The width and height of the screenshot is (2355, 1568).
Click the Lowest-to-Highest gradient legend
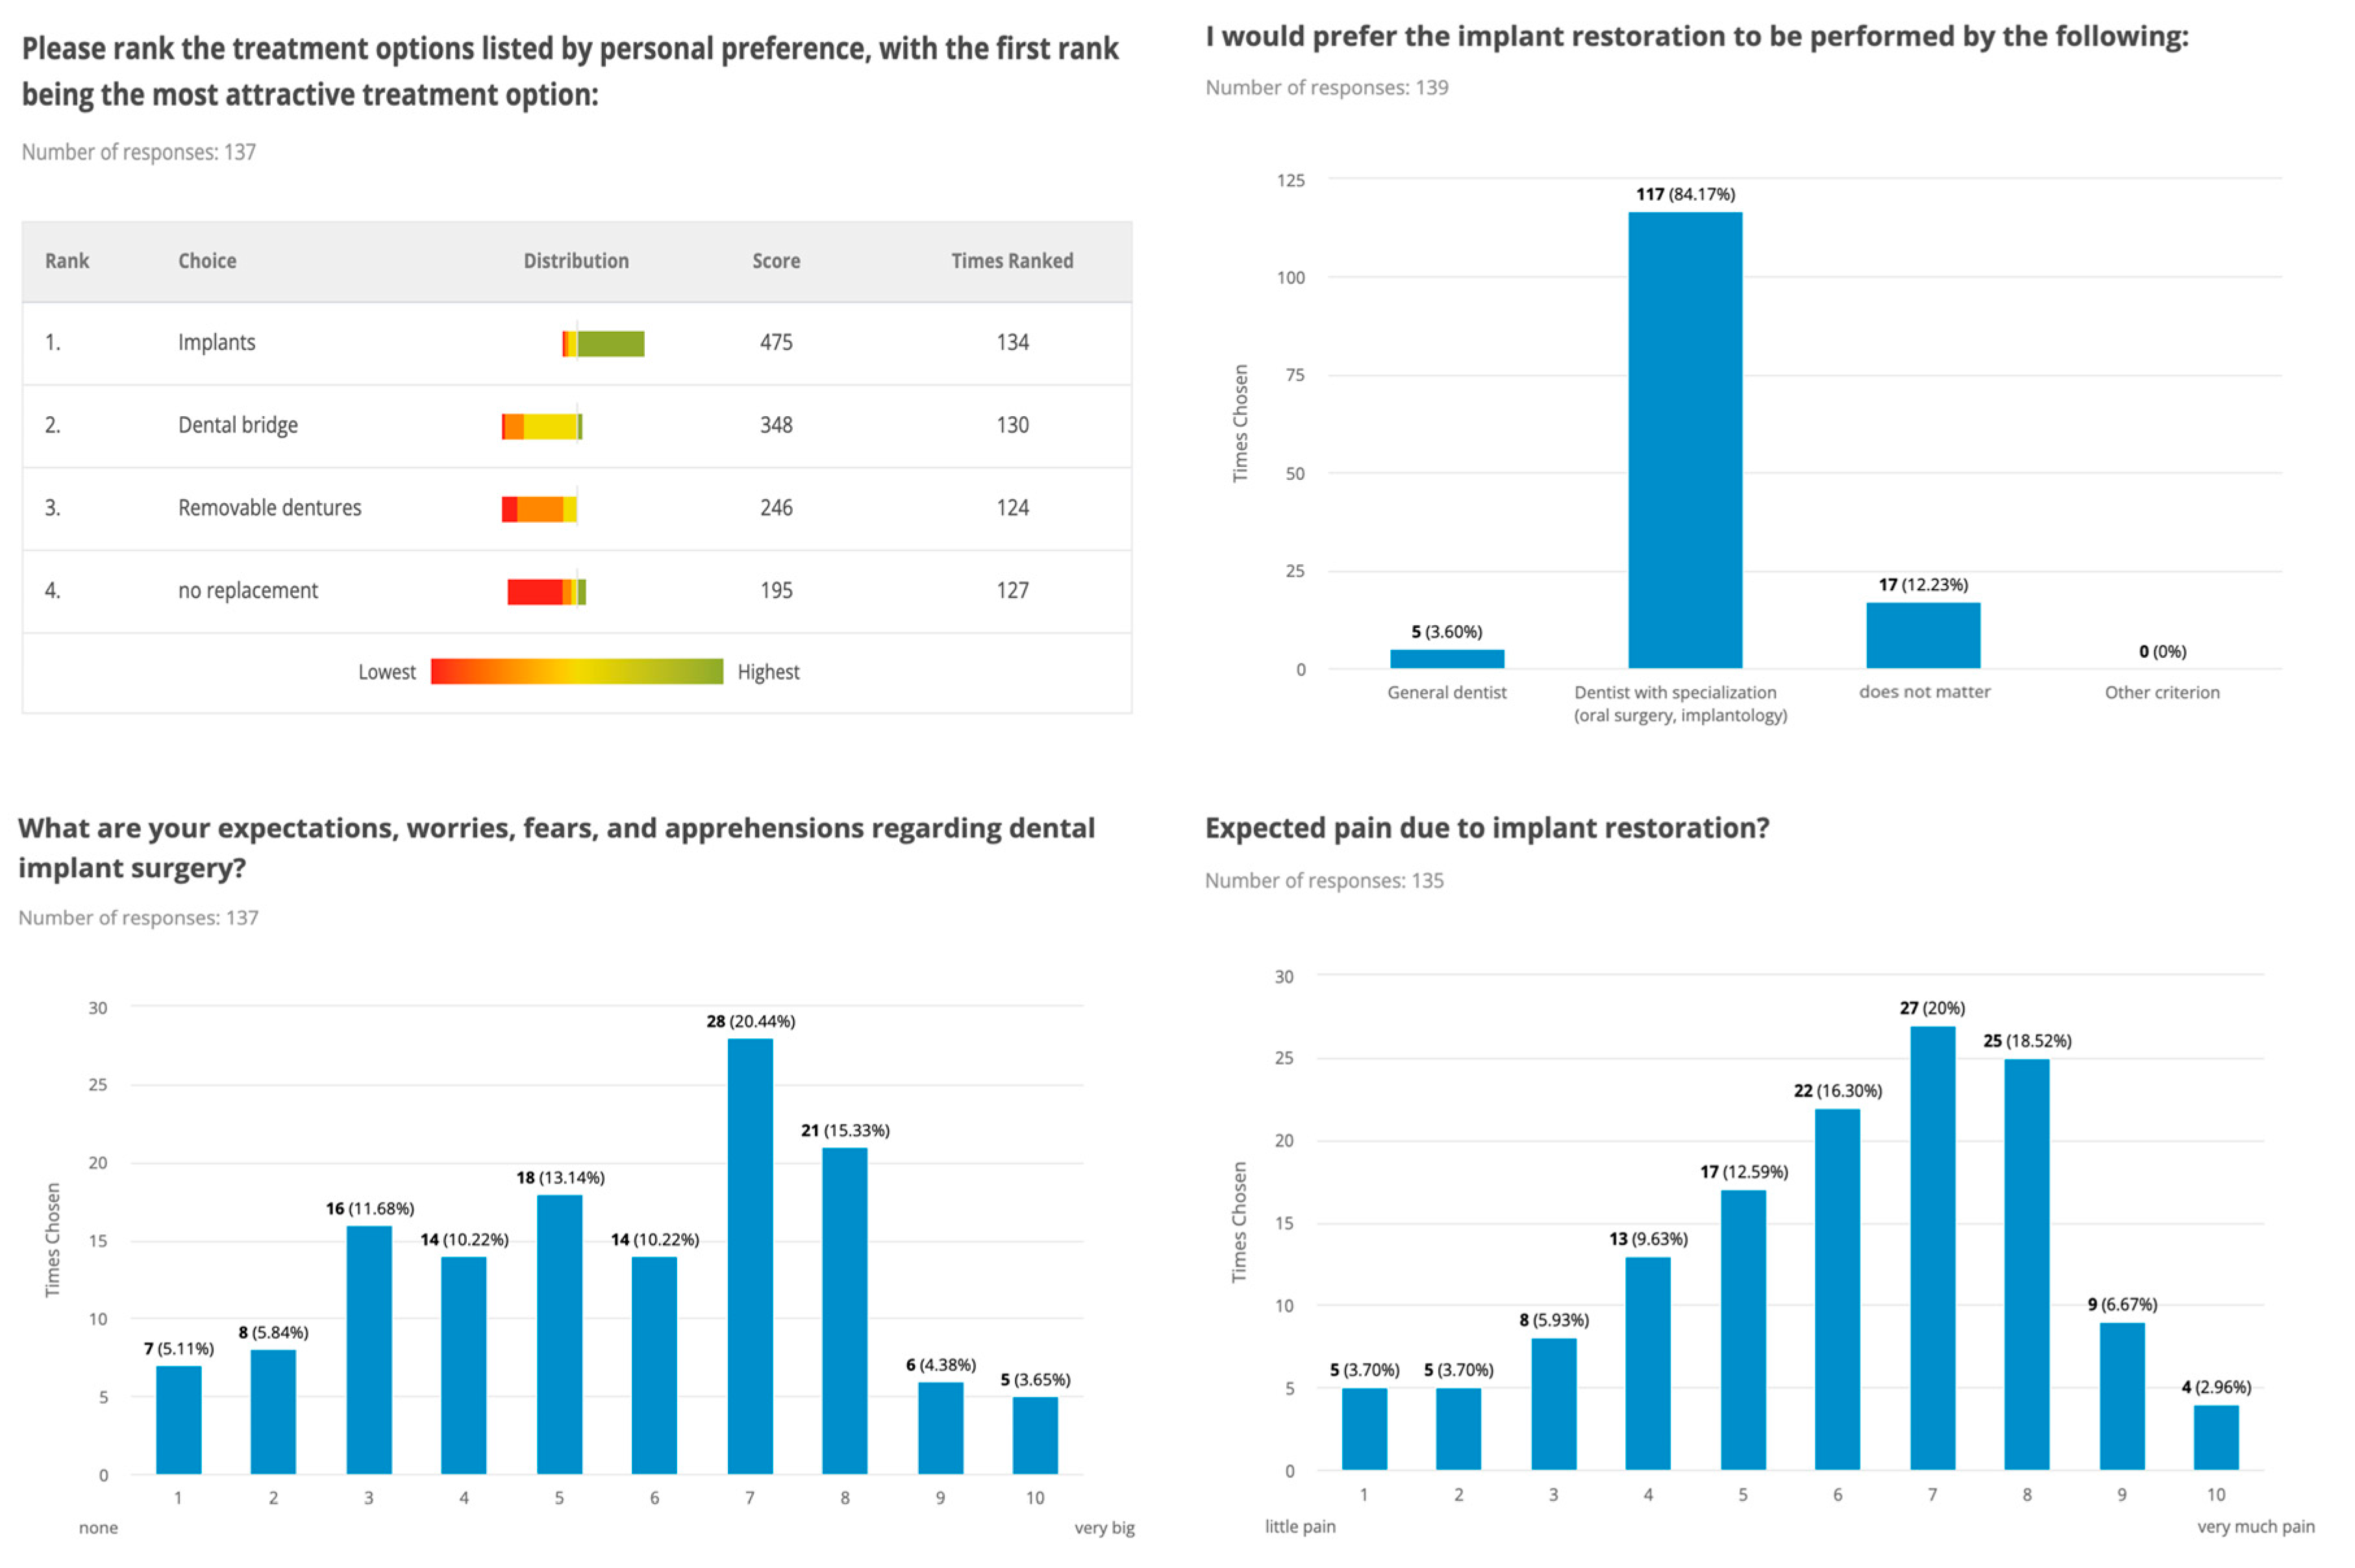tap(577, 672)
